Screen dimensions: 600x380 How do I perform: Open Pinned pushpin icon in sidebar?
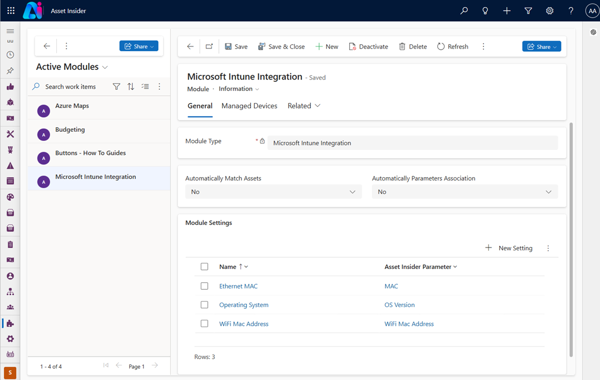click(x=10, y=71)
